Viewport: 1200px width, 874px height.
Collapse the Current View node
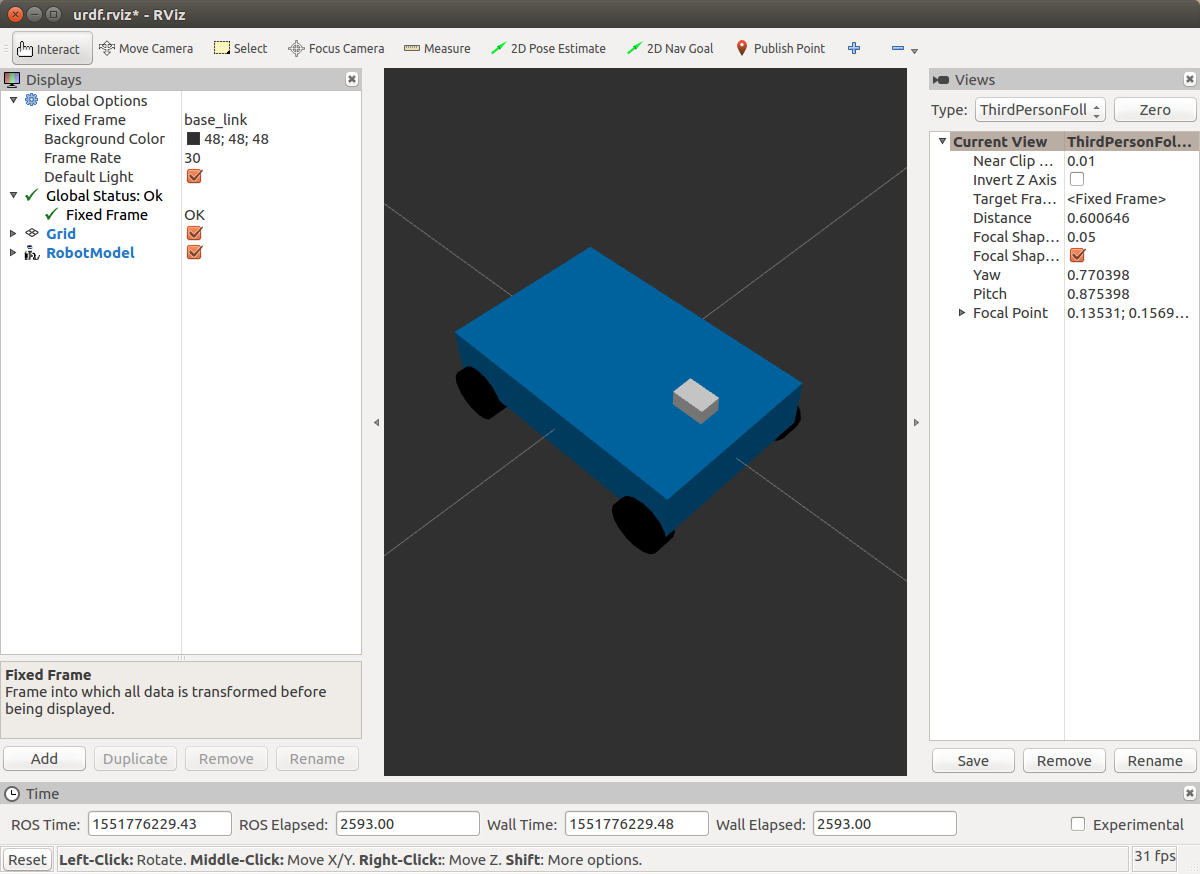(942, 141)
